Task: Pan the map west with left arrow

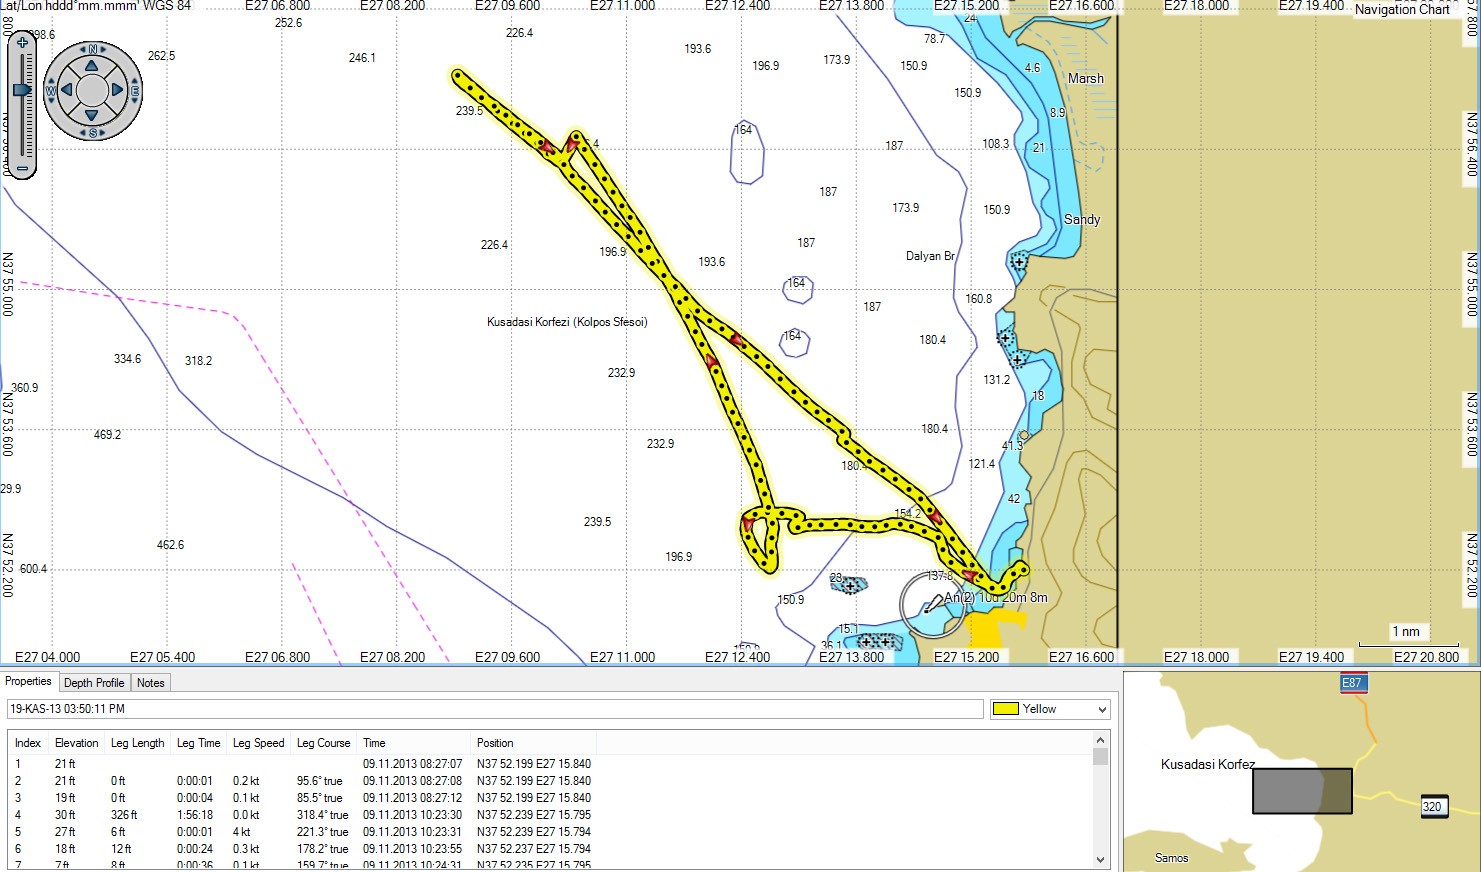Action: 67,90
